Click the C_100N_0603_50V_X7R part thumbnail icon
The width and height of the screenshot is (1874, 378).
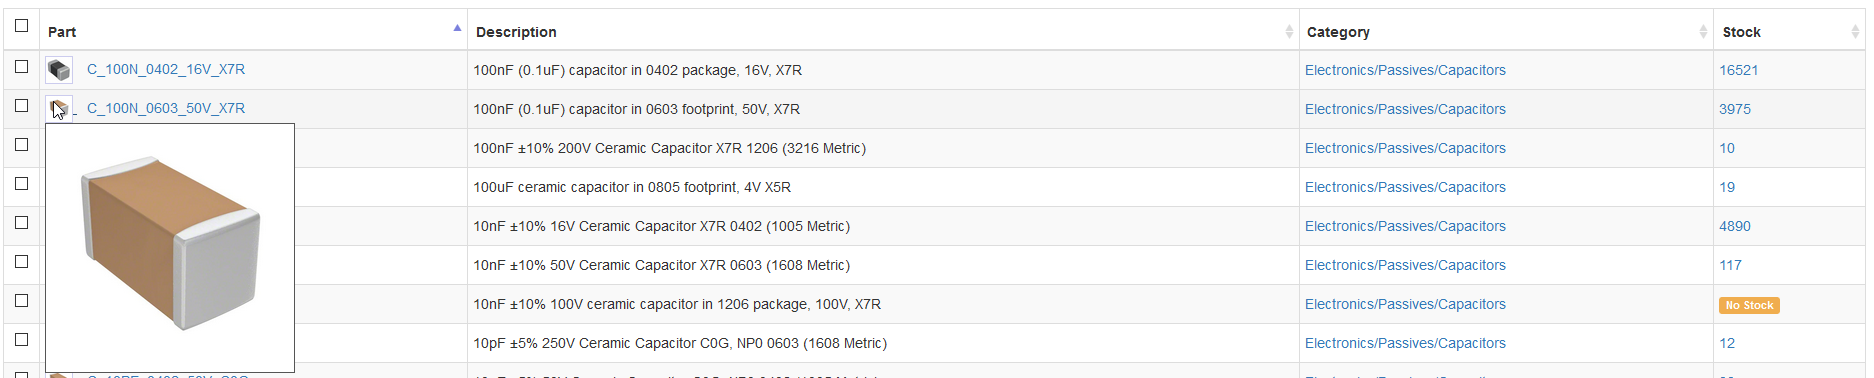[59, 108]
